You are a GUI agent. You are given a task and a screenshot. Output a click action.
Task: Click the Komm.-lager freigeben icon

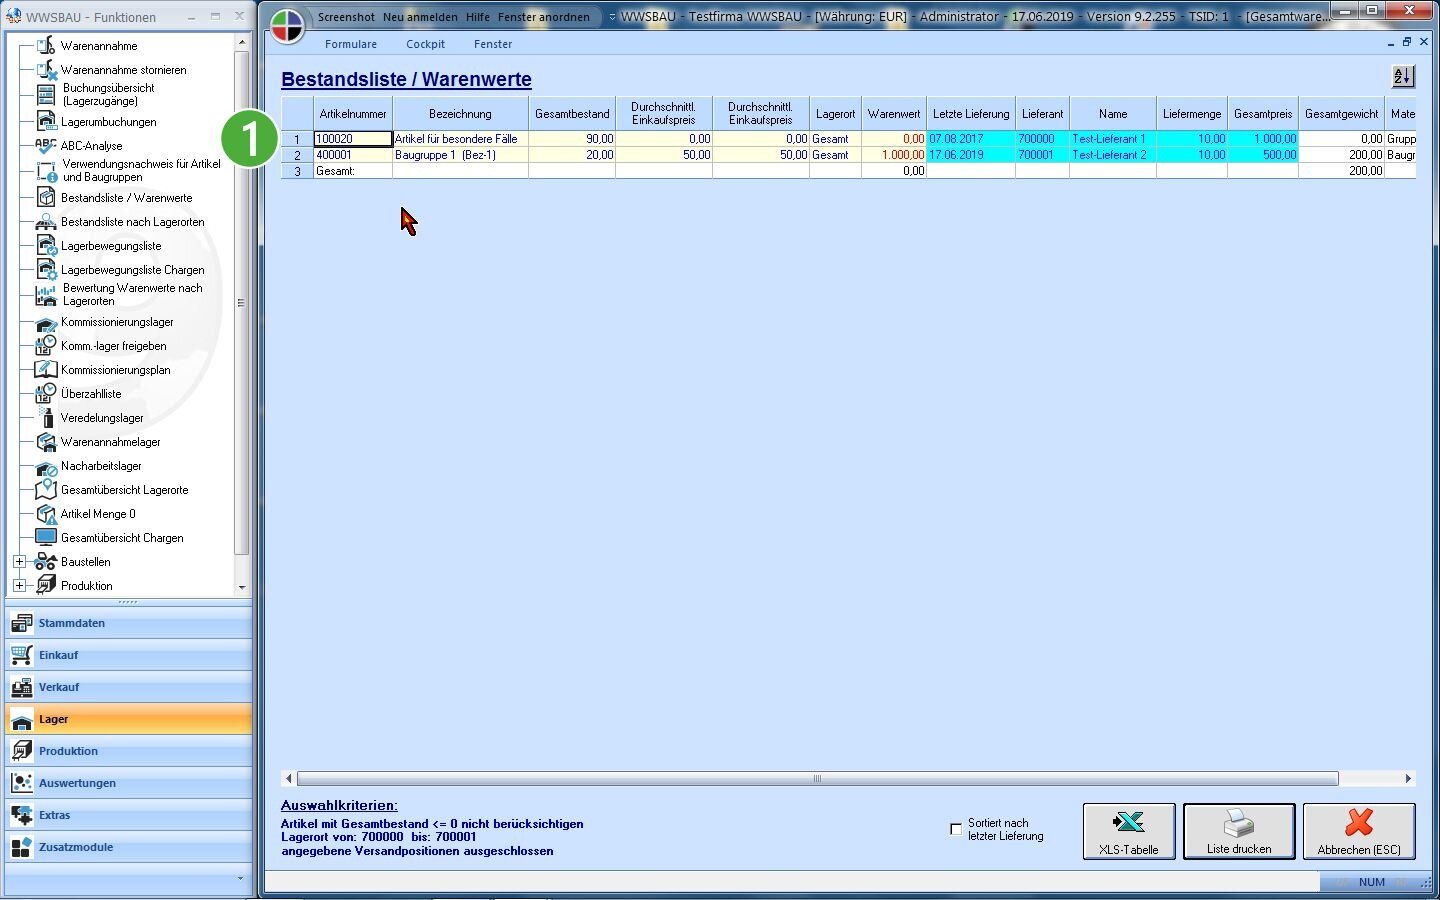[x=46, y=346]
